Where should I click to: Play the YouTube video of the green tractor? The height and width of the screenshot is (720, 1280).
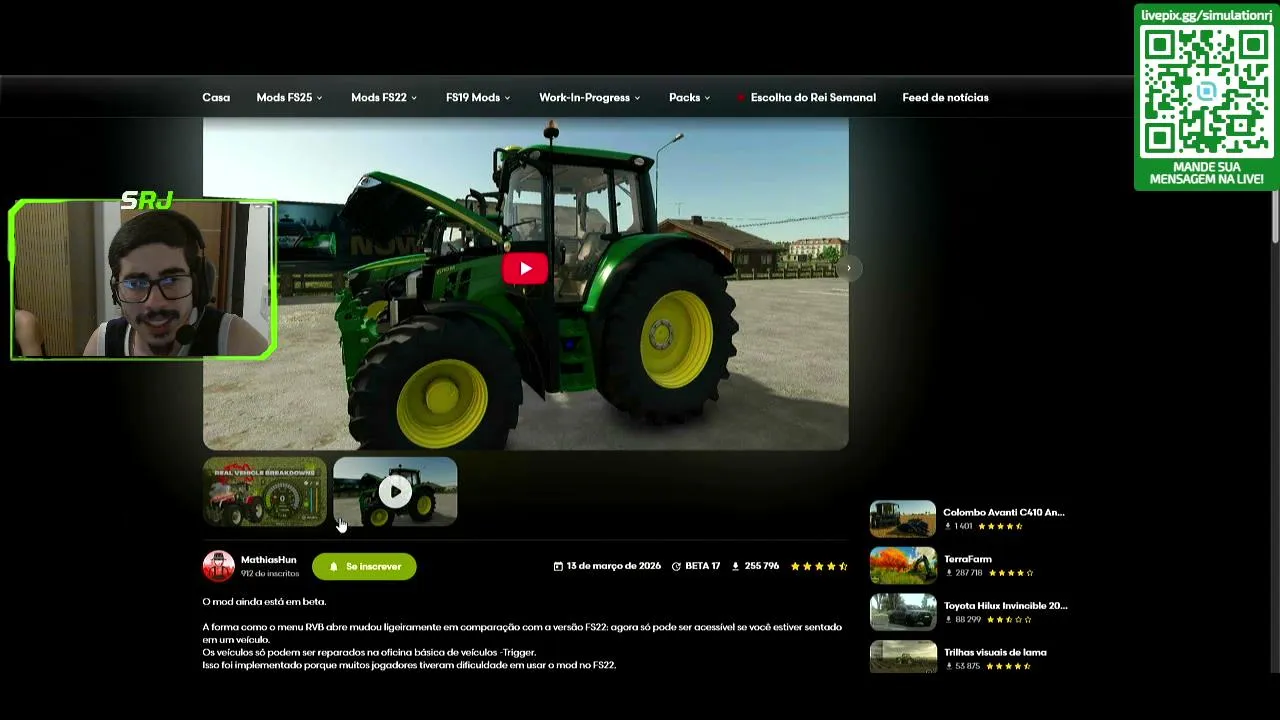pyautogui.click(x=525, y=268)
